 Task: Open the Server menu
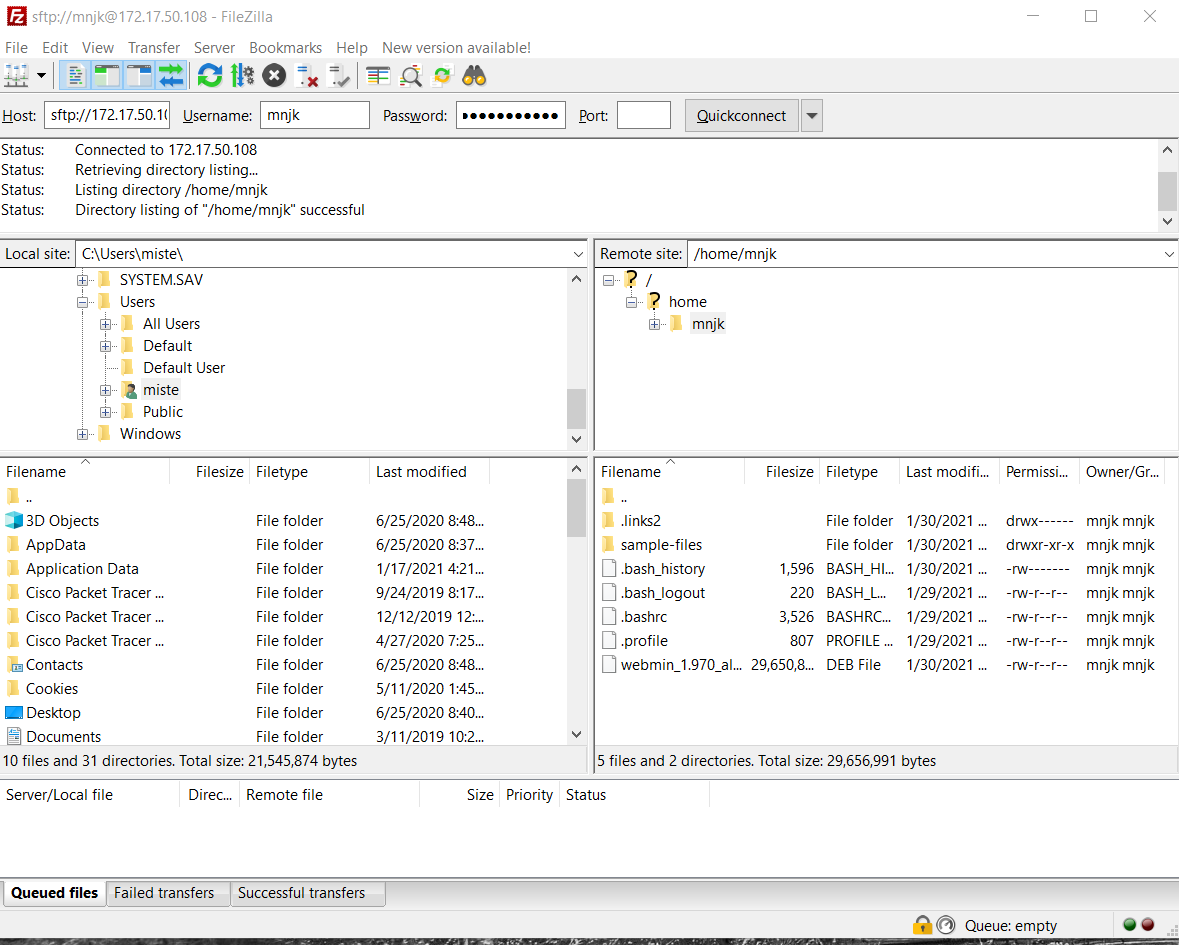pos(214,47)
